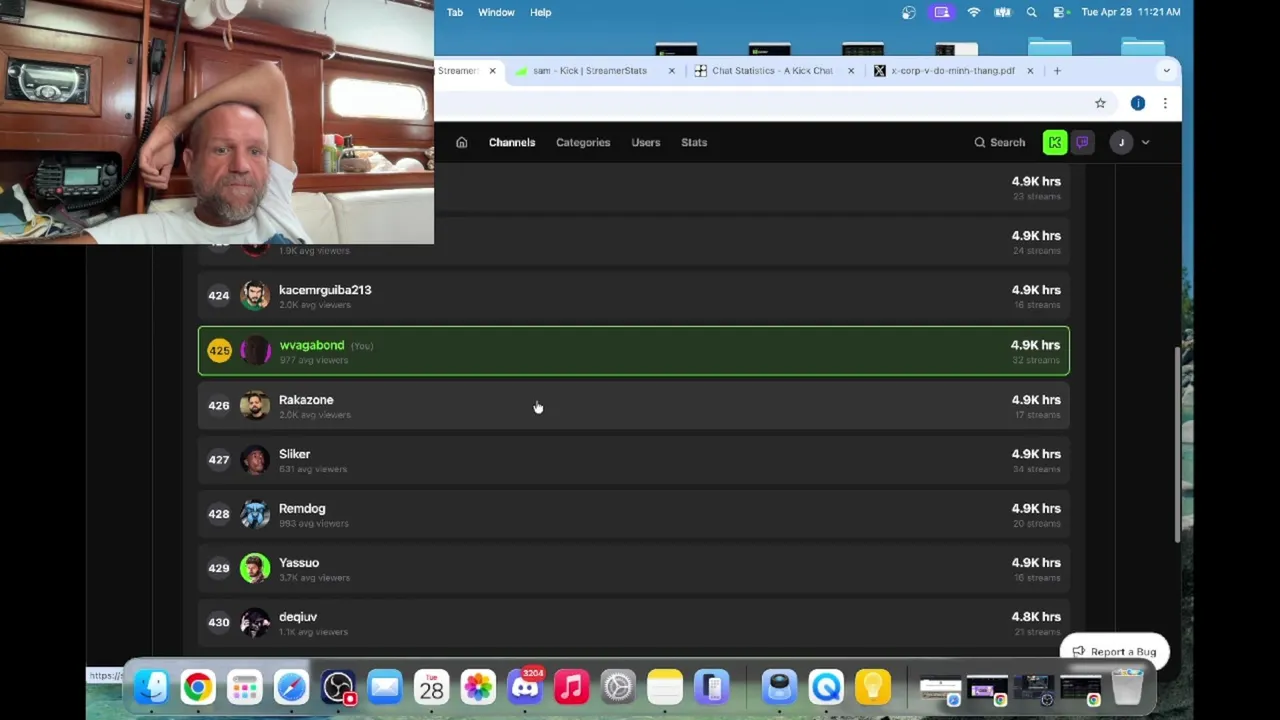The width and height of the screenshot is (1280, 720).
Task: Open QuickTime Player in the Dock
Action: pyautogui.click(x=826, y=687)
